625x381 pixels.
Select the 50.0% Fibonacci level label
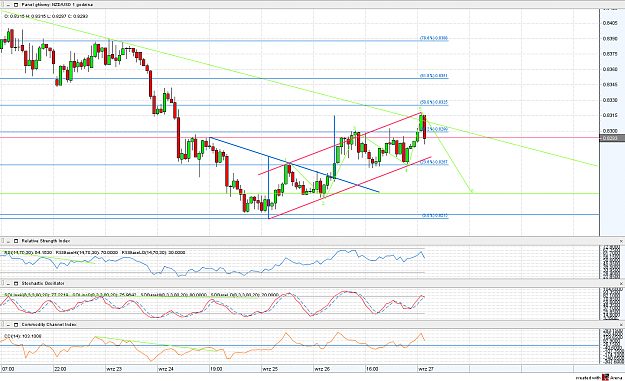[434, 102]
